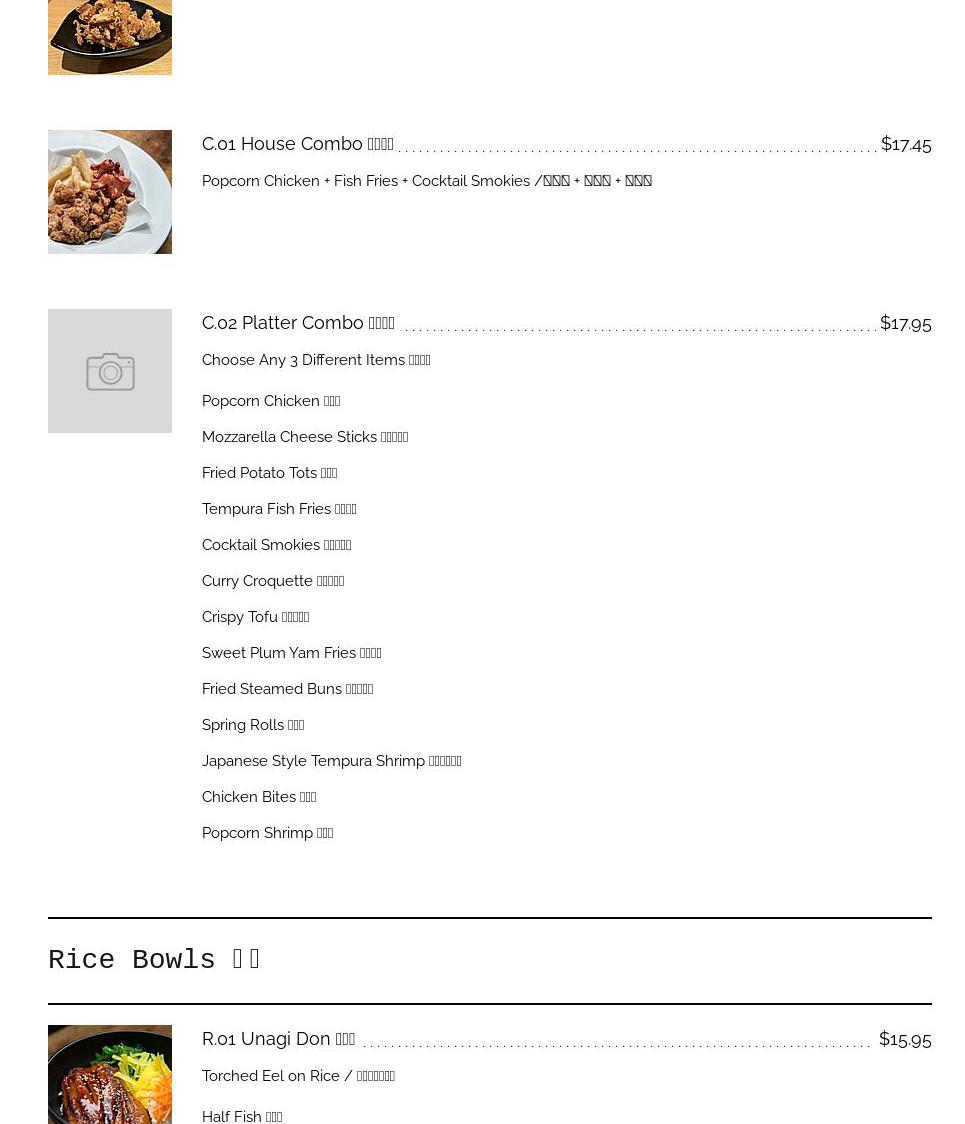This screenshot has height=1124, width=965.
Task: Click the Rice Bowls section heading
Action: click(155, 960)
